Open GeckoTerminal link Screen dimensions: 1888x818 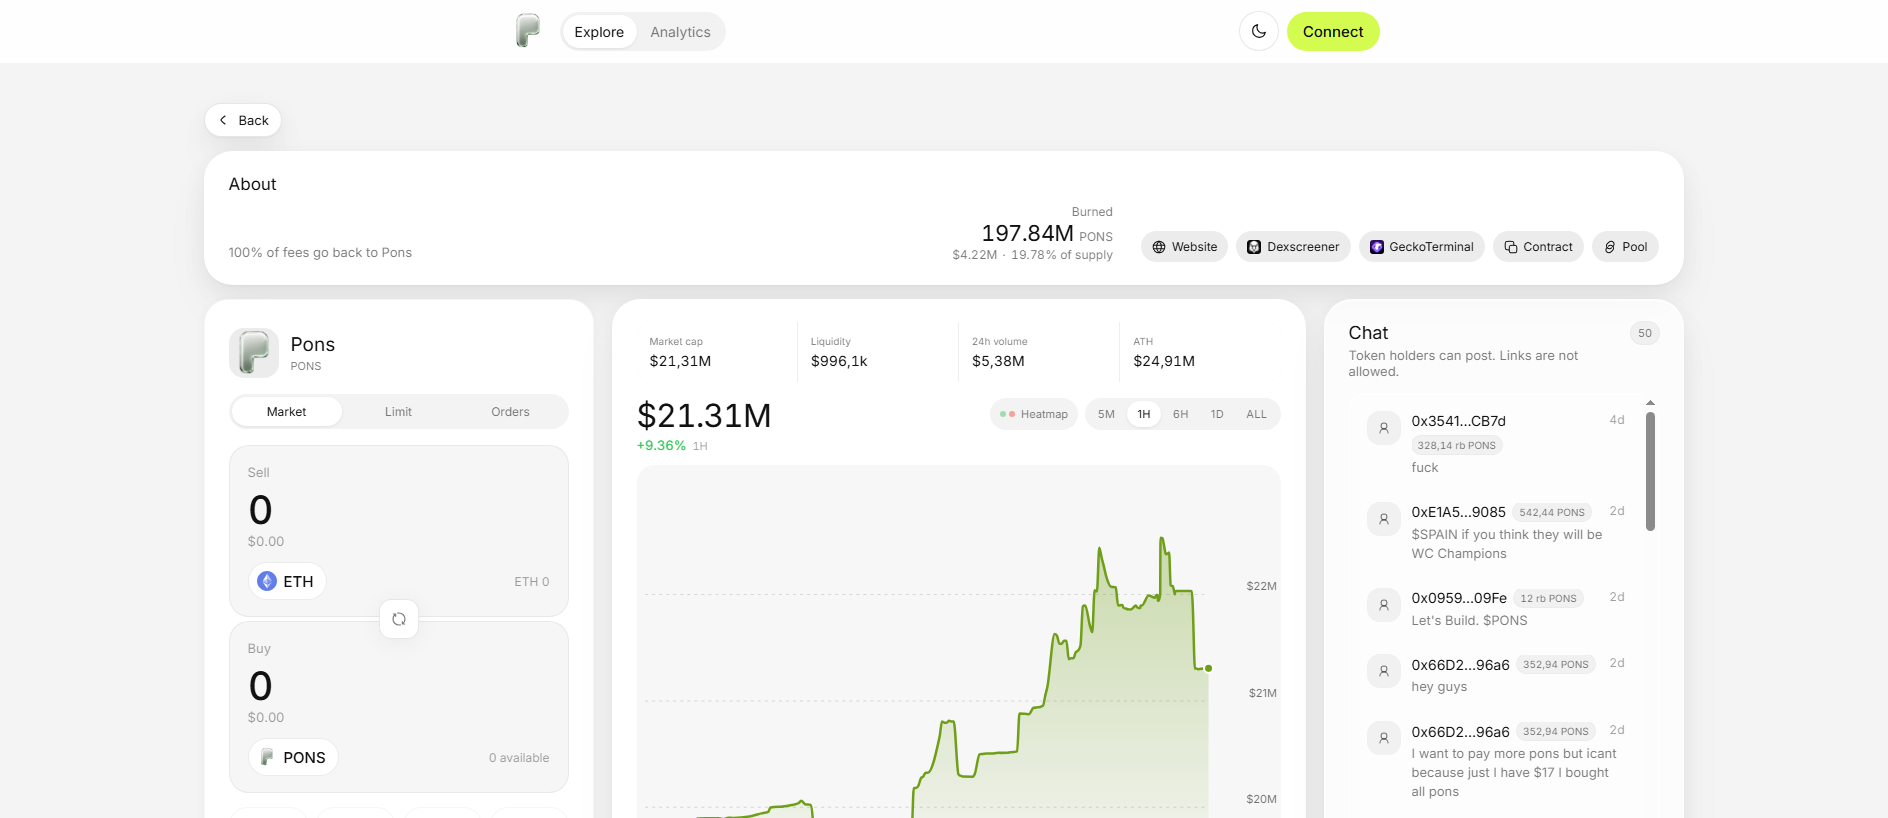coord(1421,247)
